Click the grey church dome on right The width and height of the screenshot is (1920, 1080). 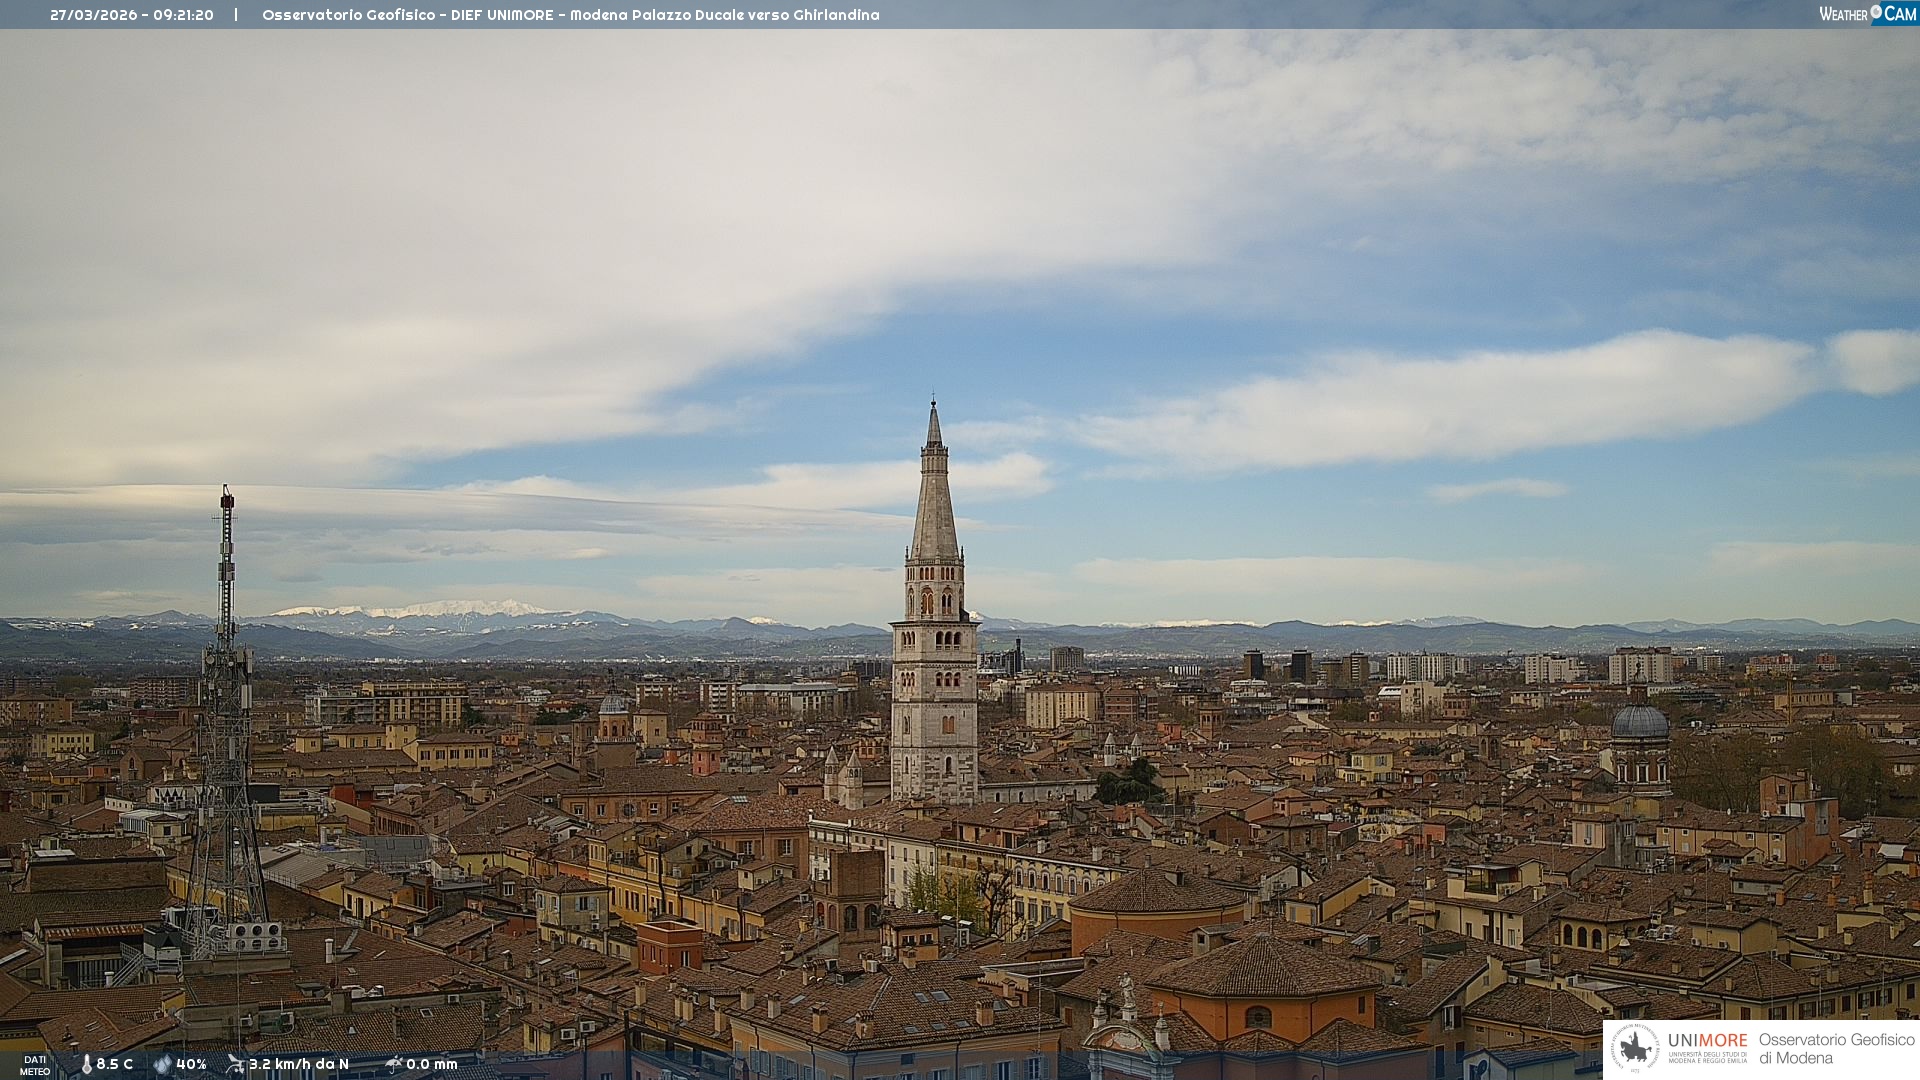point(1639,723)
